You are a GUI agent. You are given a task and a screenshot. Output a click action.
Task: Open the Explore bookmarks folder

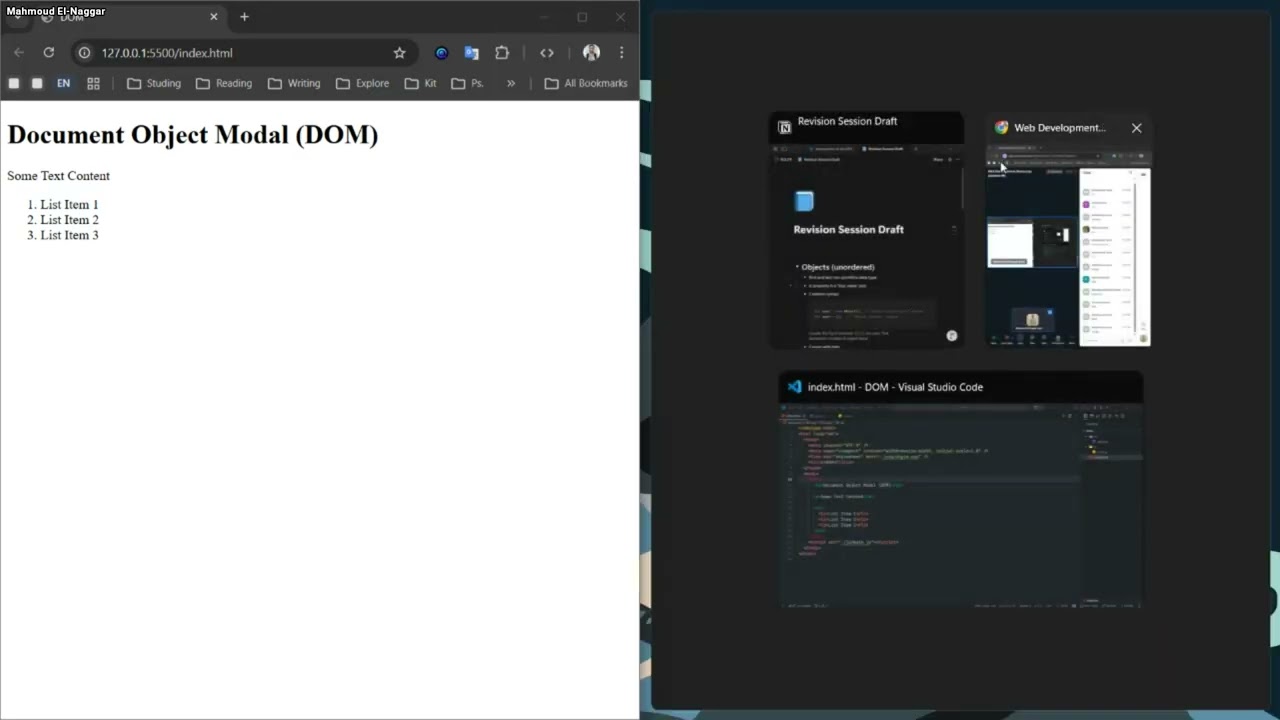(x=362, y=83)
